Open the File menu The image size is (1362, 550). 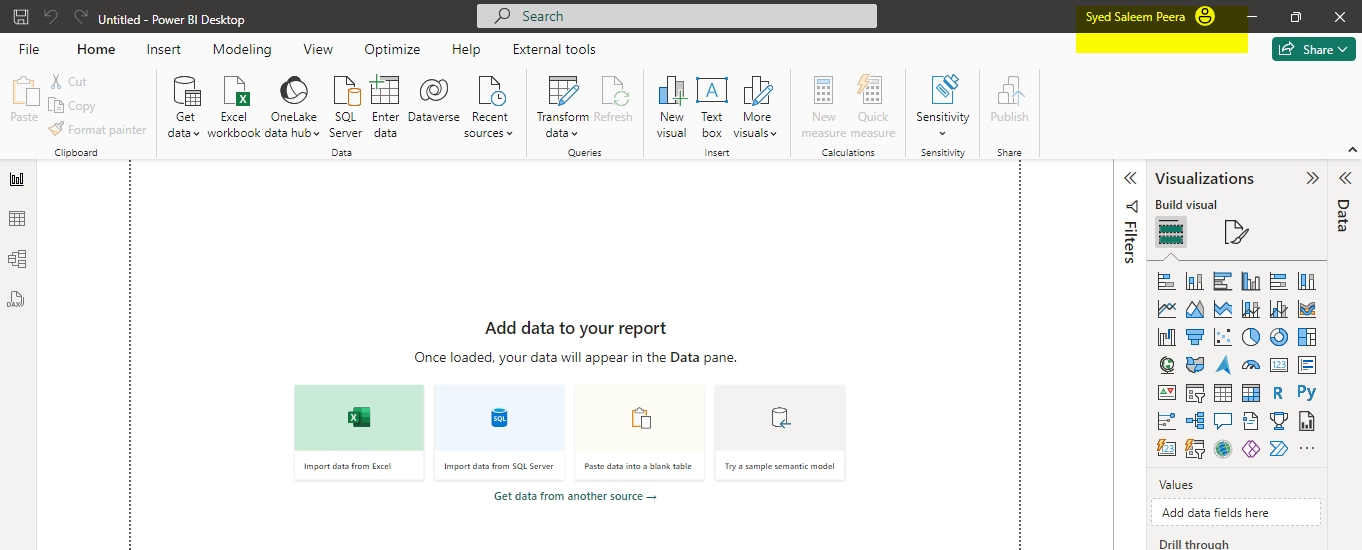point(29,49)
